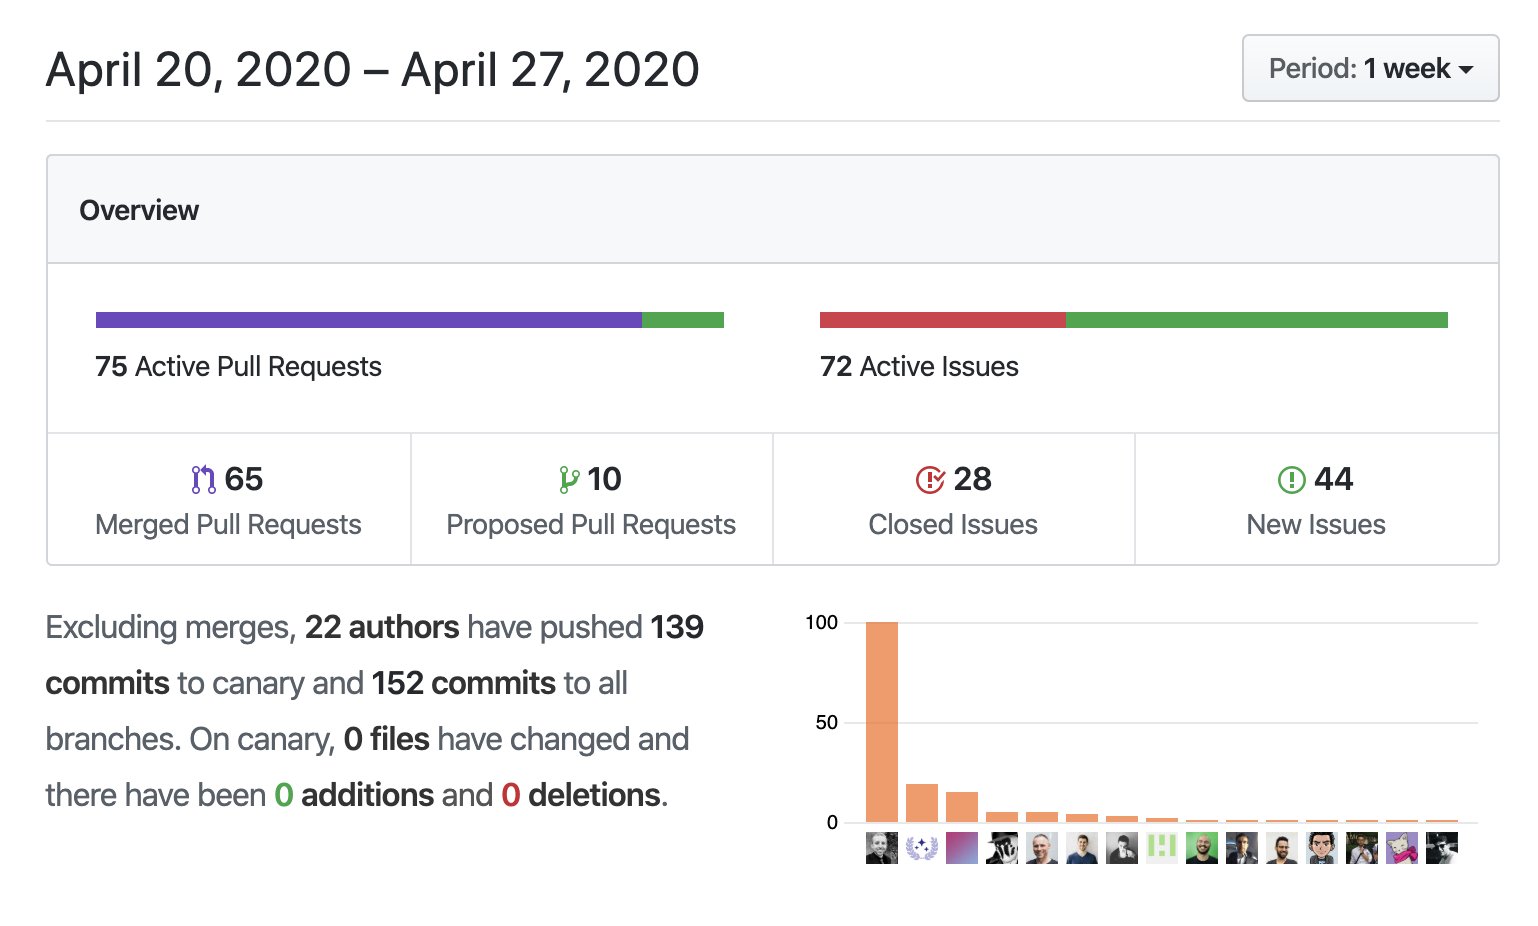The height and width of the screenshot is (926, 1538).
Task: Select the top contributor's black-and-white avatar
Action: (882, 848)
